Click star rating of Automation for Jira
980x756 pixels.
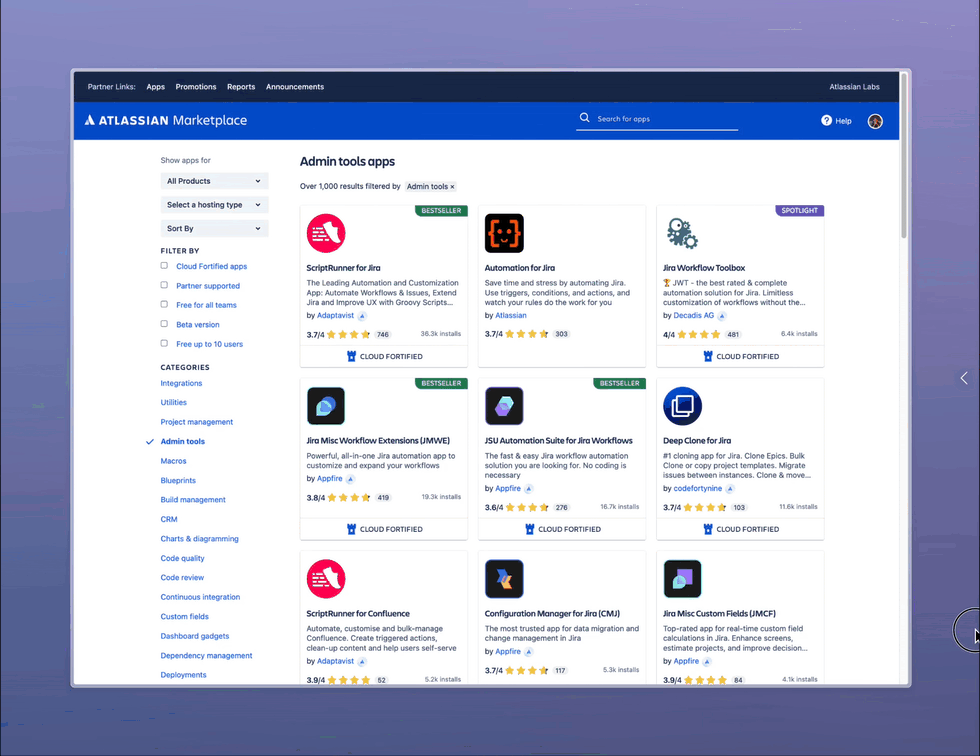tap(527, 334)
